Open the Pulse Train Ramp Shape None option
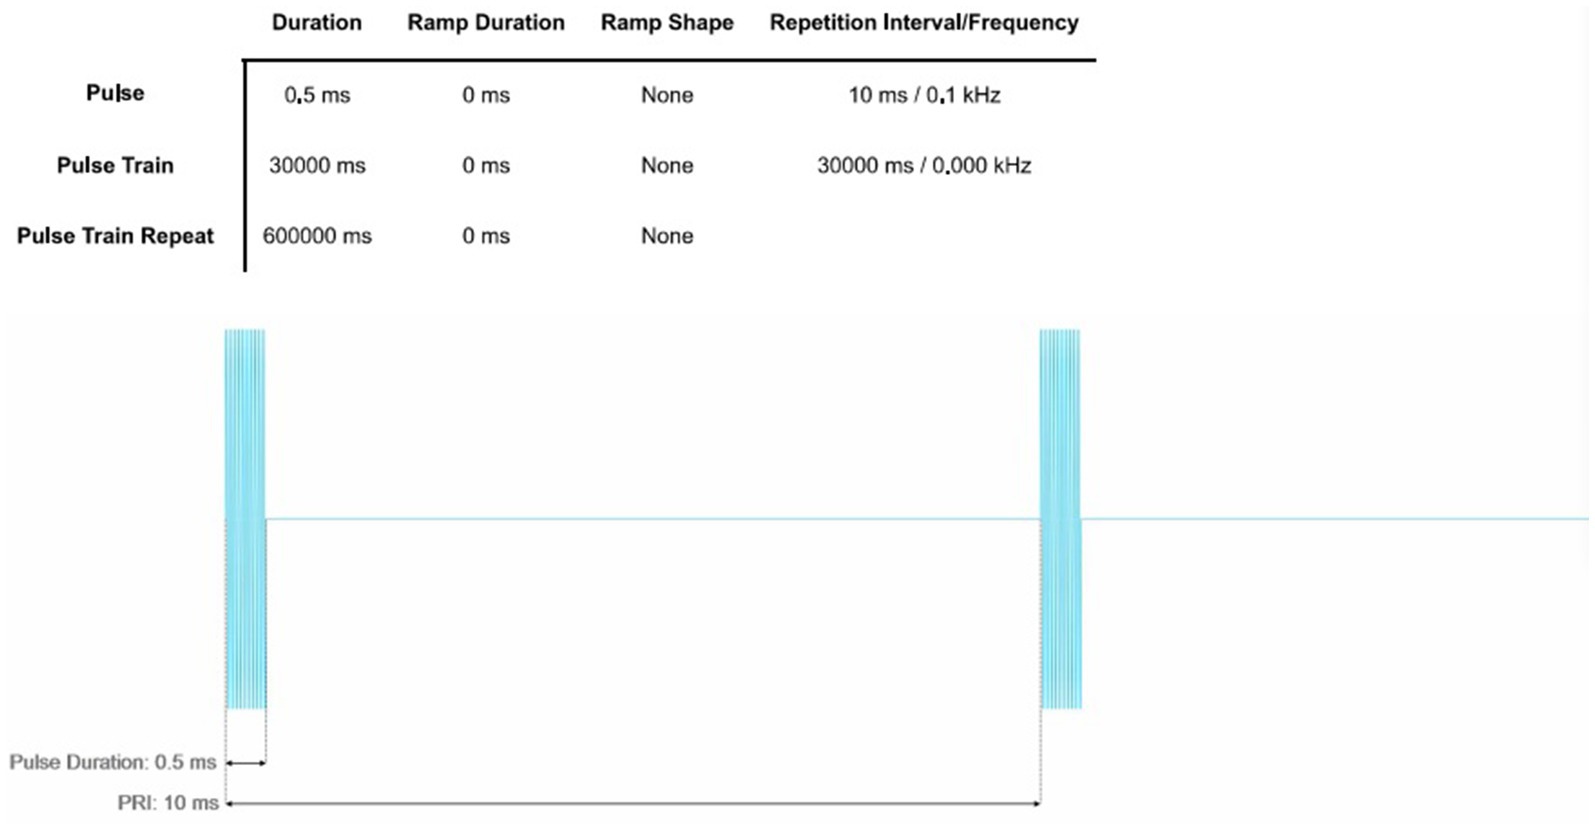This screenshot has height=830, width=1595. (667, 166)
